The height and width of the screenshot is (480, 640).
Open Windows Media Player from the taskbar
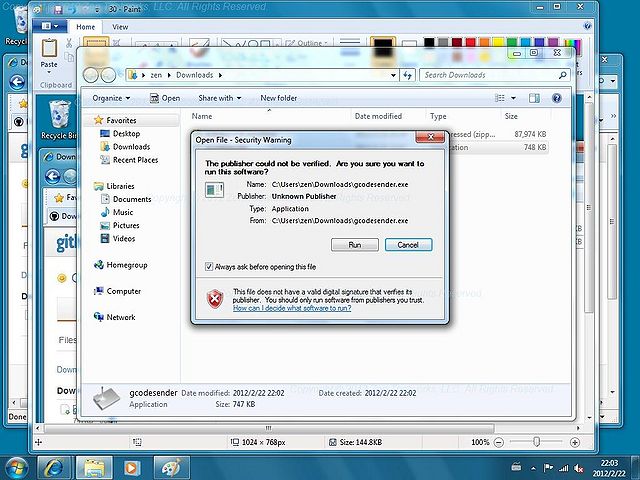[131, 468]
